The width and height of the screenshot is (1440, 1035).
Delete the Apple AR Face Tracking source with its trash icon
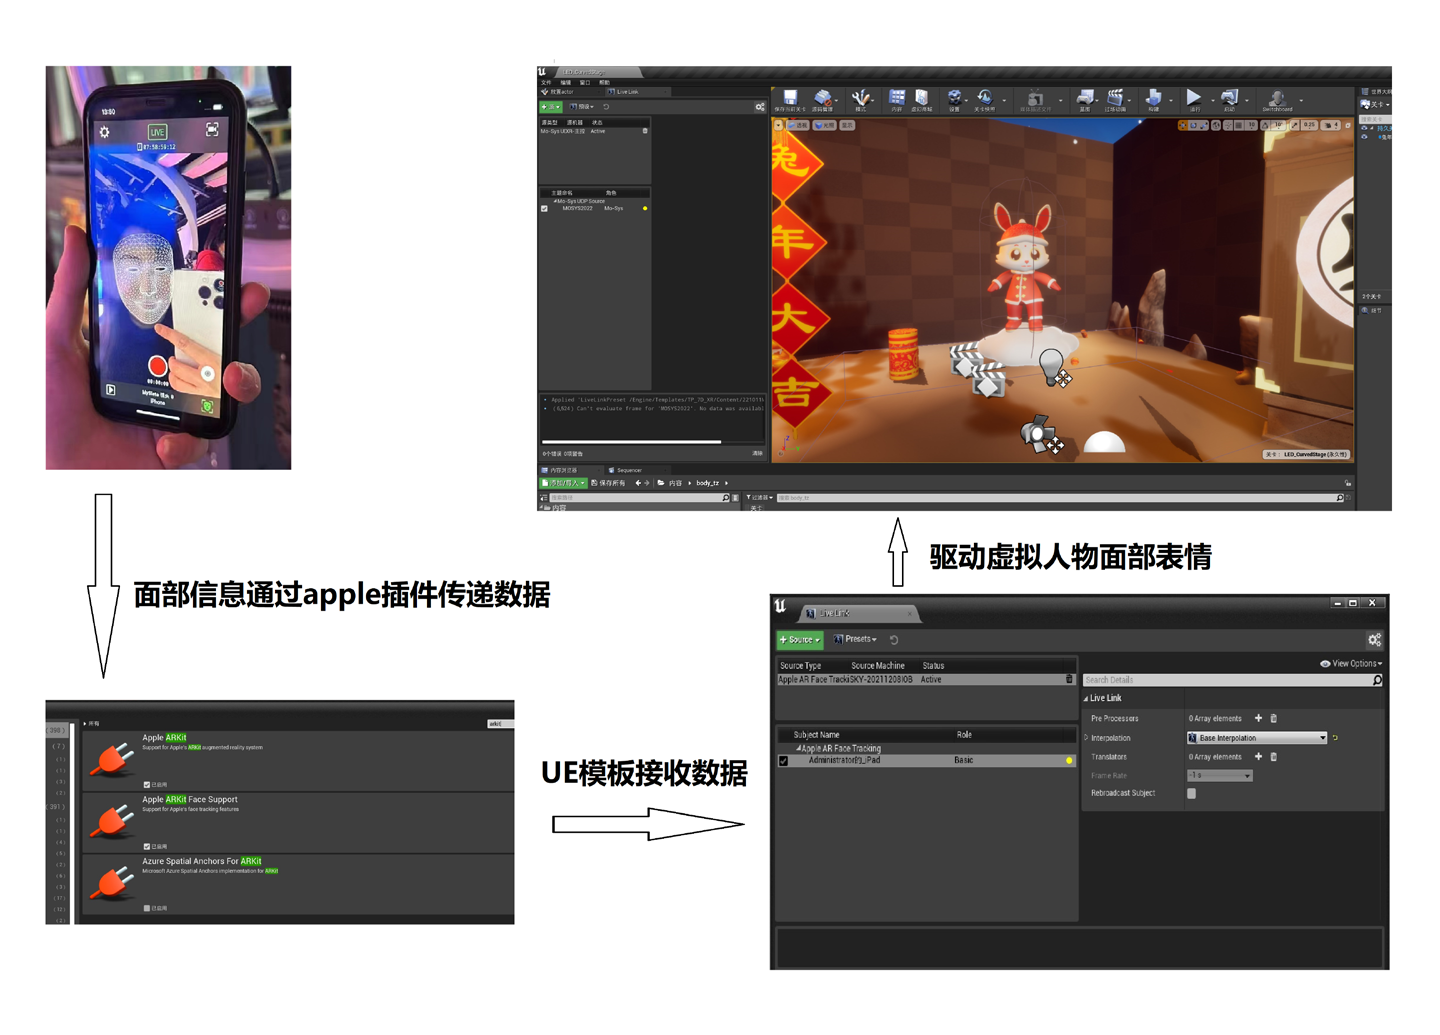click(1069, 680)
